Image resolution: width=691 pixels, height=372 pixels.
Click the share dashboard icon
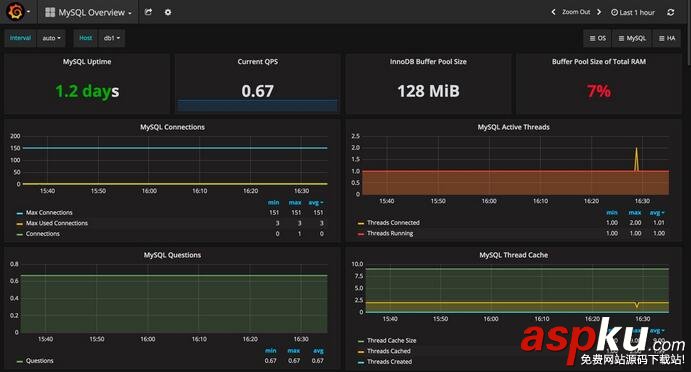[x=149, y=12]
